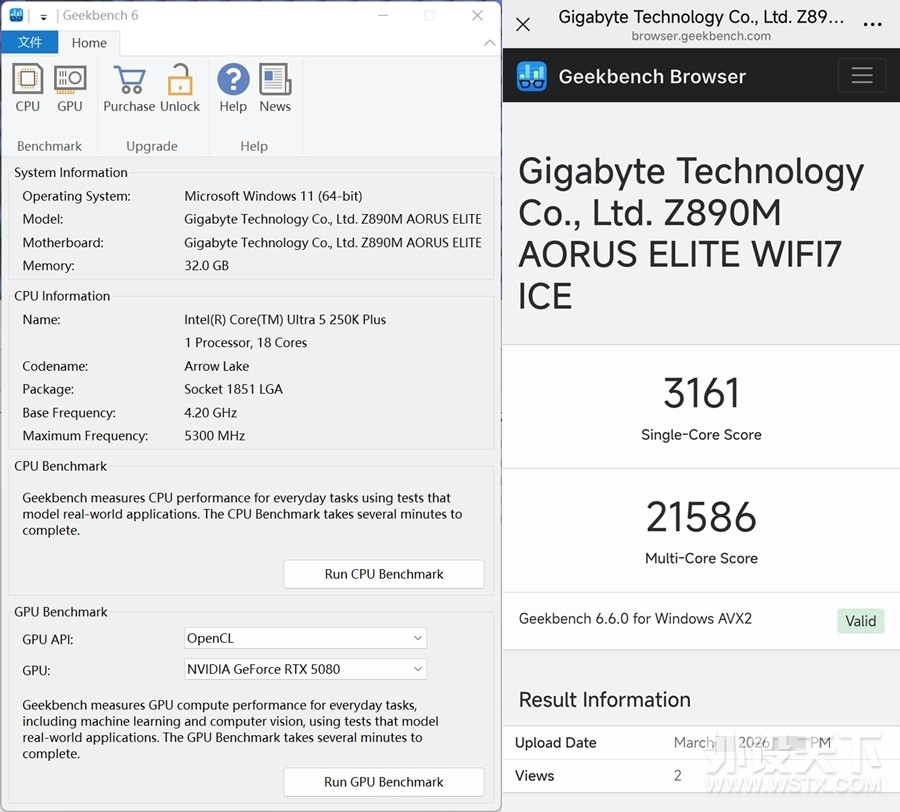Screen dimensions: 900x812
Task: Click the quick access toolbar dropdown arrow
Action: 43,16
